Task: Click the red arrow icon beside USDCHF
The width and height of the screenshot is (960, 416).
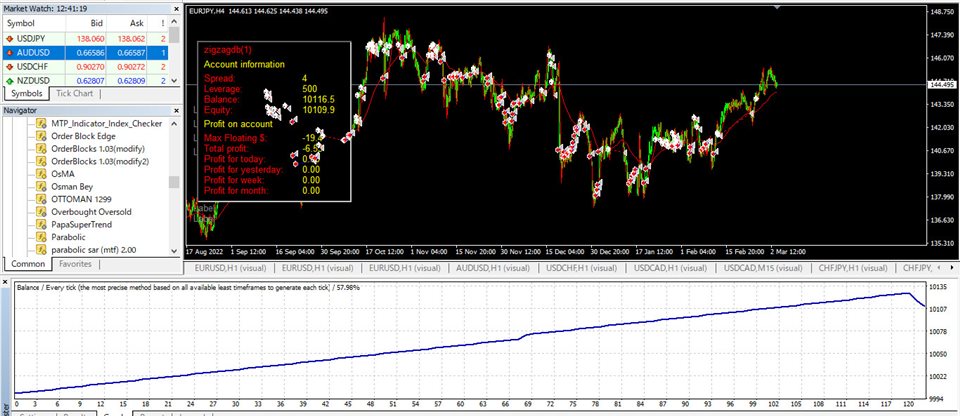Action: click(11, 65)
